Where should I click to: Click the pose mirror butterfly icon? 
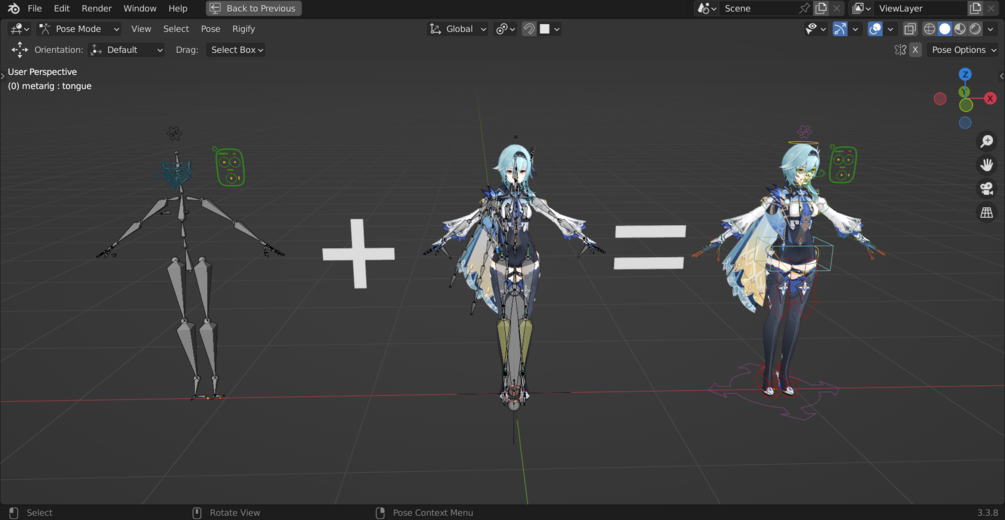pyautogui.click(x=901, y=49)
